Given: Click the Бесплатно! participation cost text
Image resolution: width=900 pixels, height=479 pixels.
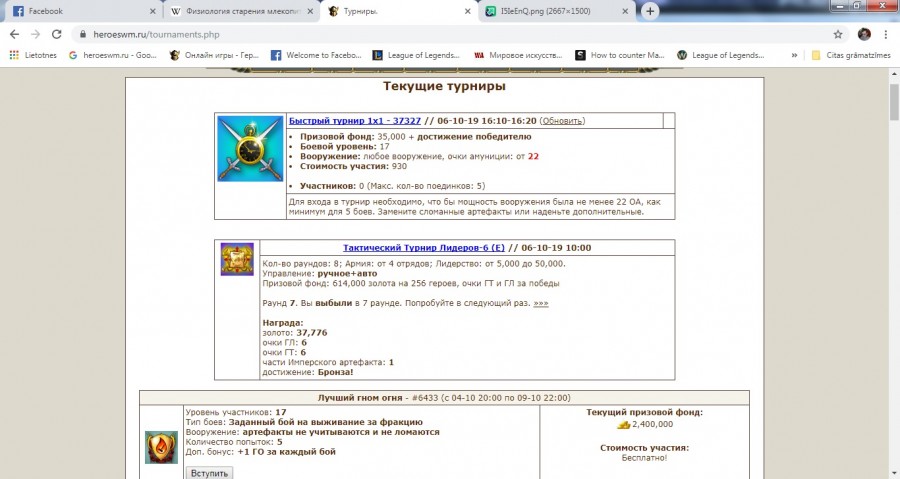Looking at the screenshot, I should pos(644,458).
